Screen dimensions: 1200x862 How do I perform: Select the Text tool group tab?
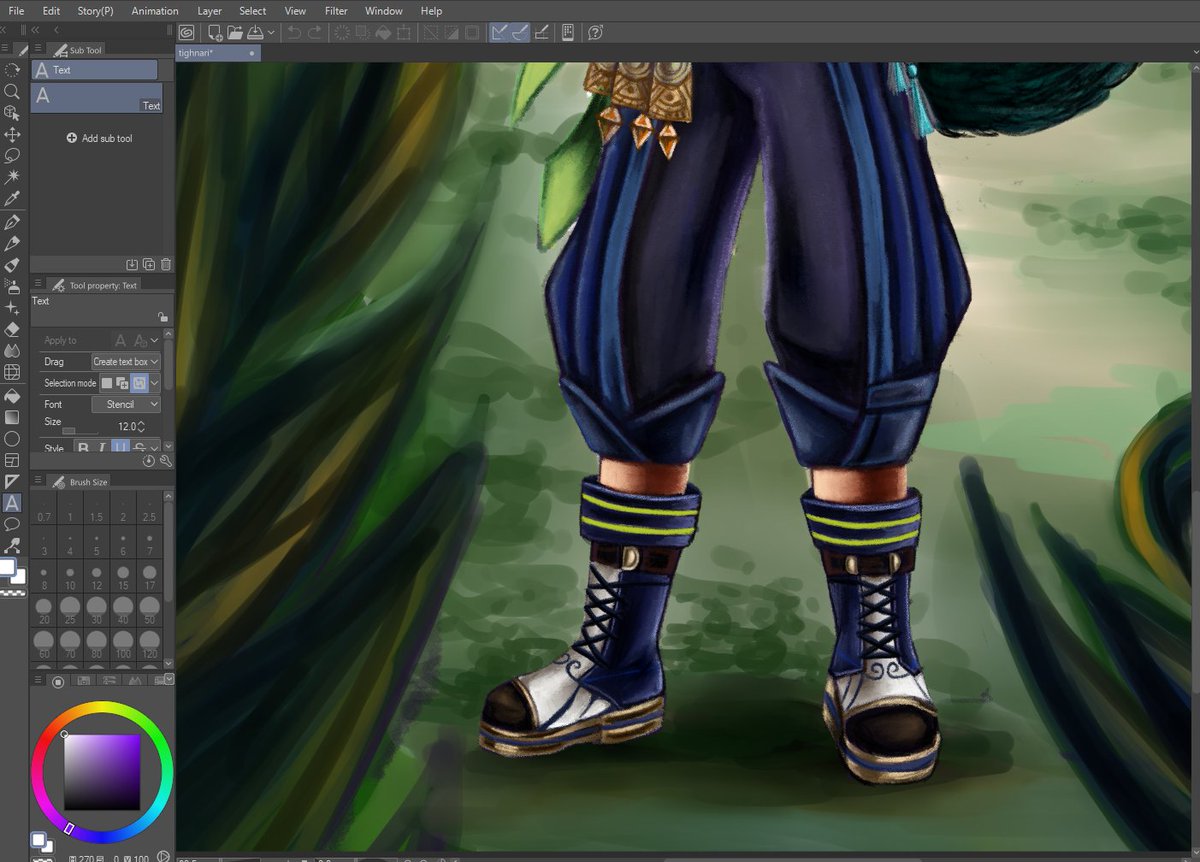click(95, 70)
